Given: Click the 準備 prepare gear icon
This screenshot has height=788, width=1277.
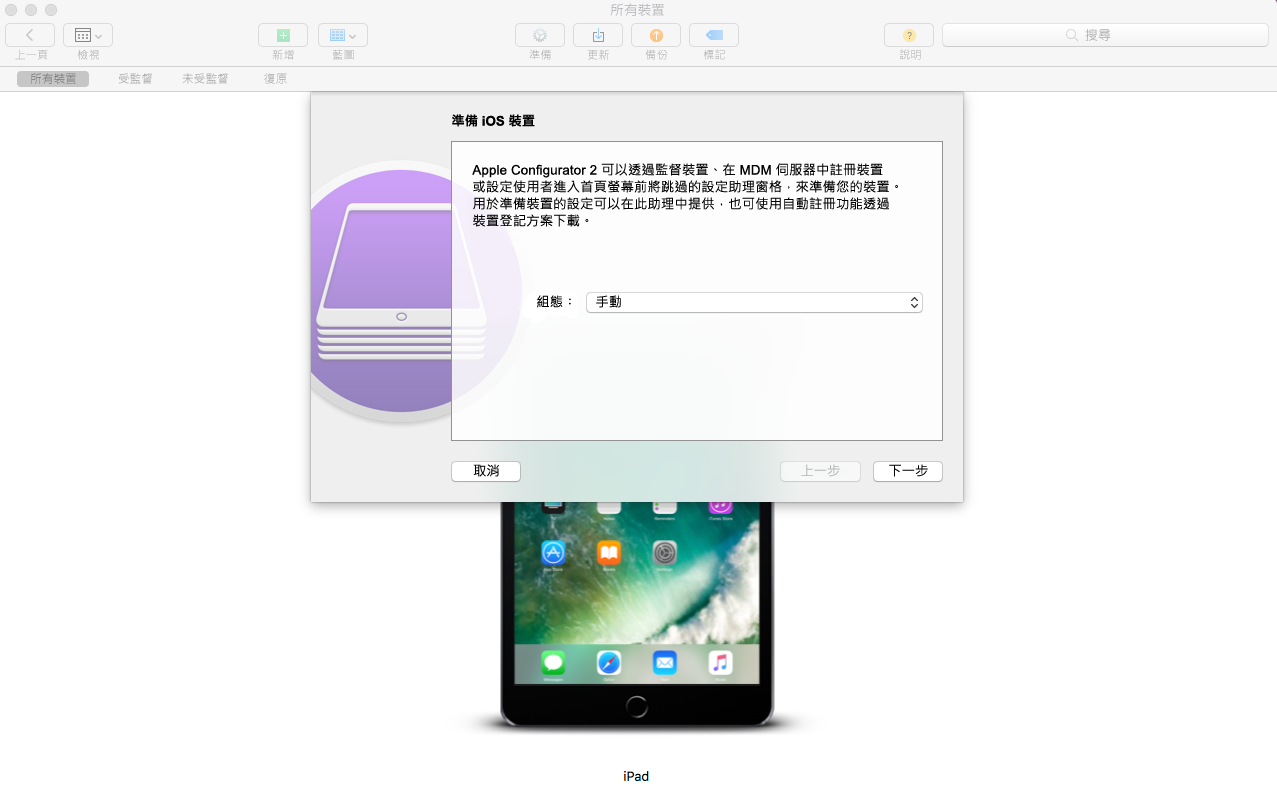Looking at the screenshot, I should tap(540, 35).
